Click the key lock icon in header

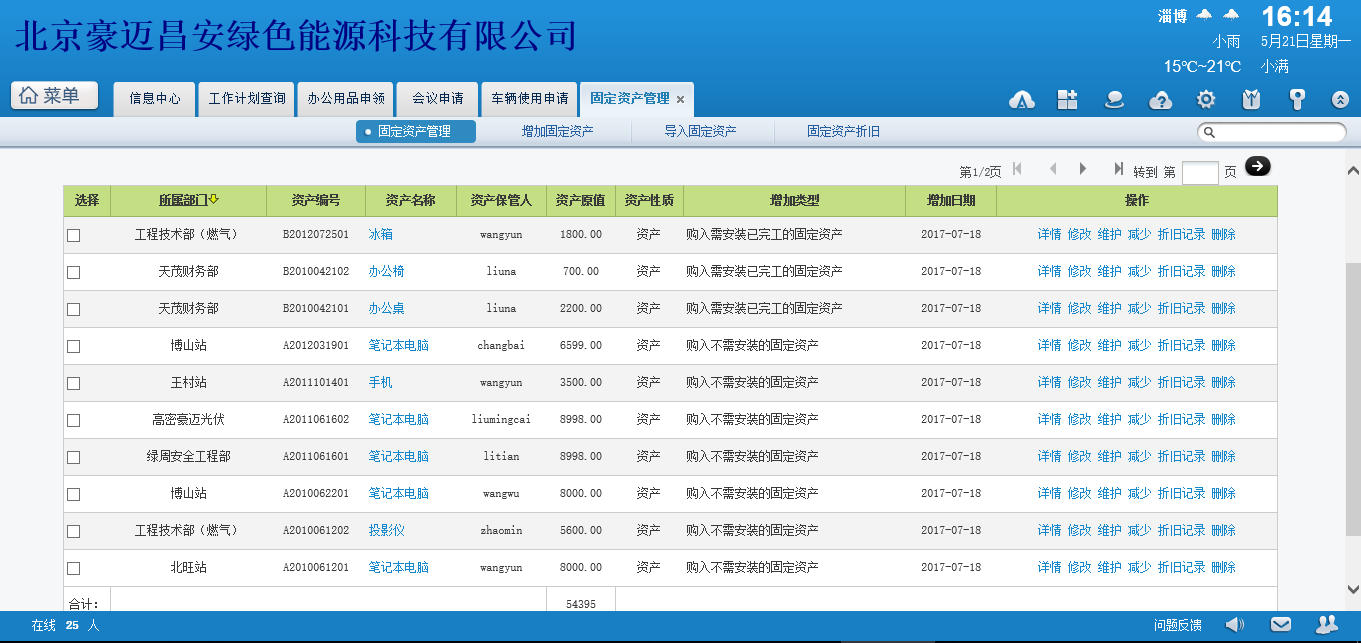[1297, 99]
